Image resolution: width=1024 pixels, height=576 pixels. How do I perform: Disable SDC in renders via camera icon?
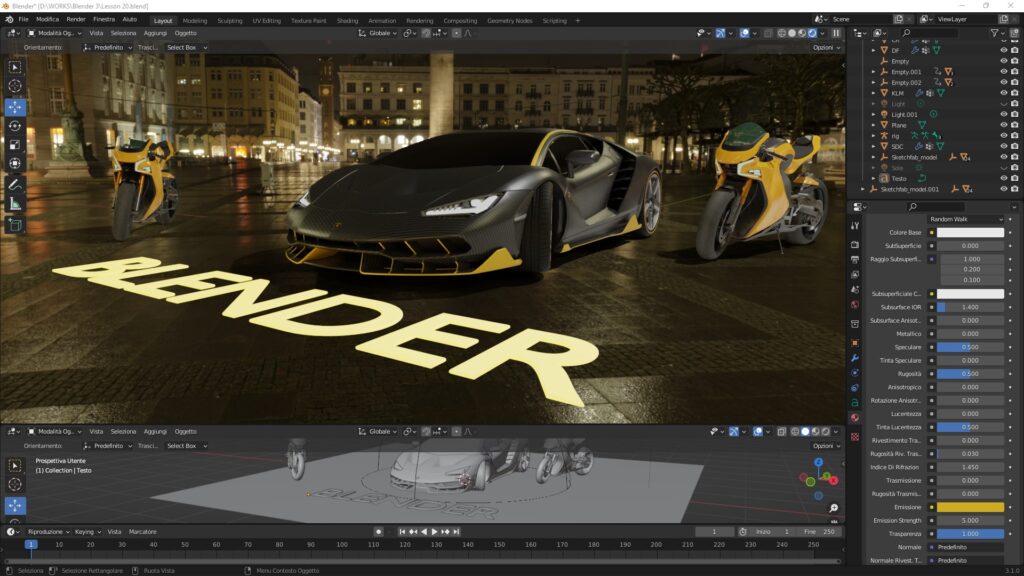pos(1014,146)
